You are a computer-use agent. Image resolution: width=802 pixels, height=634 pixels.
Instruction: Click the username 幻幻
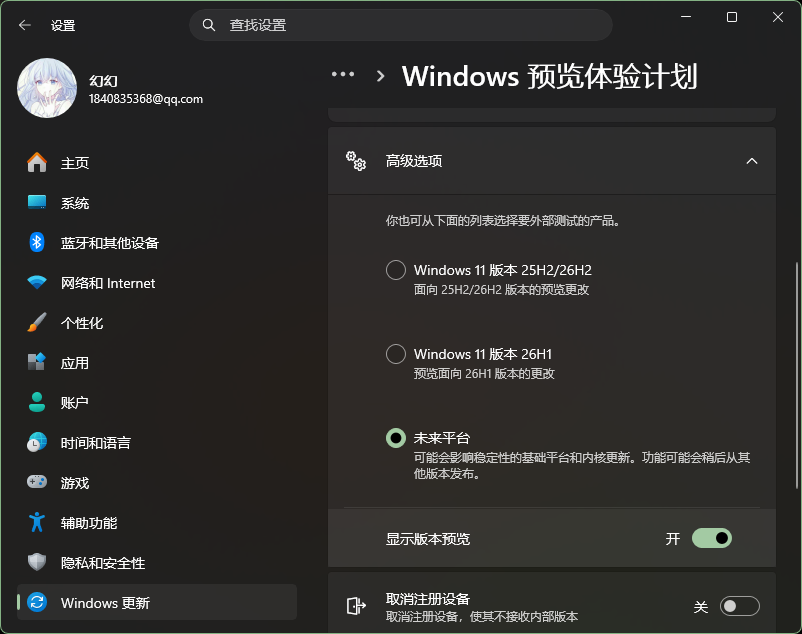pos(103,81)
